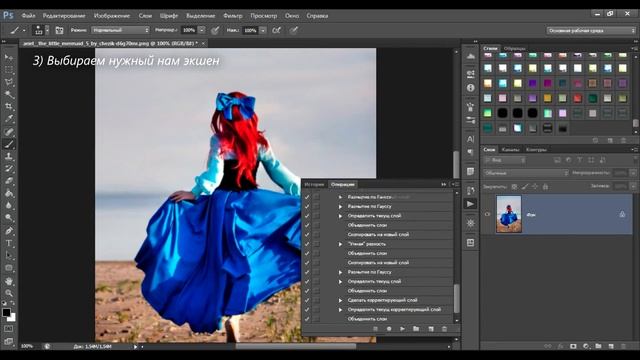Toggle lock all padlock in Закрепить row
Viewport: 640px width, 360px height.
(545, 187)
